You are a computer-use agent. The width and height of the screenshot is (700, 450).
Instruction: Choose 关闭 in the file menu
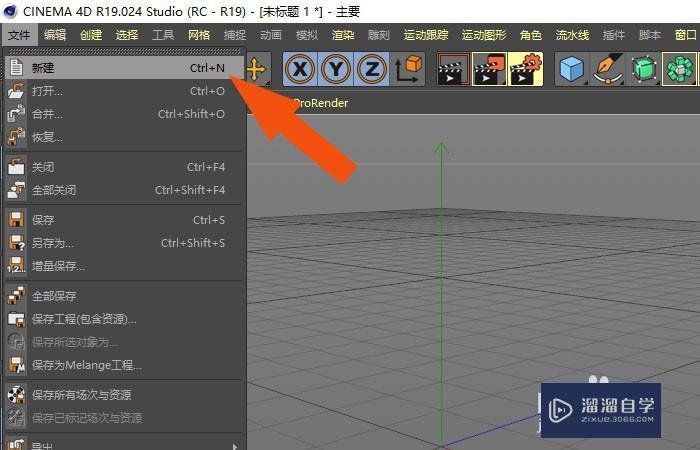(x=125, y=167)
